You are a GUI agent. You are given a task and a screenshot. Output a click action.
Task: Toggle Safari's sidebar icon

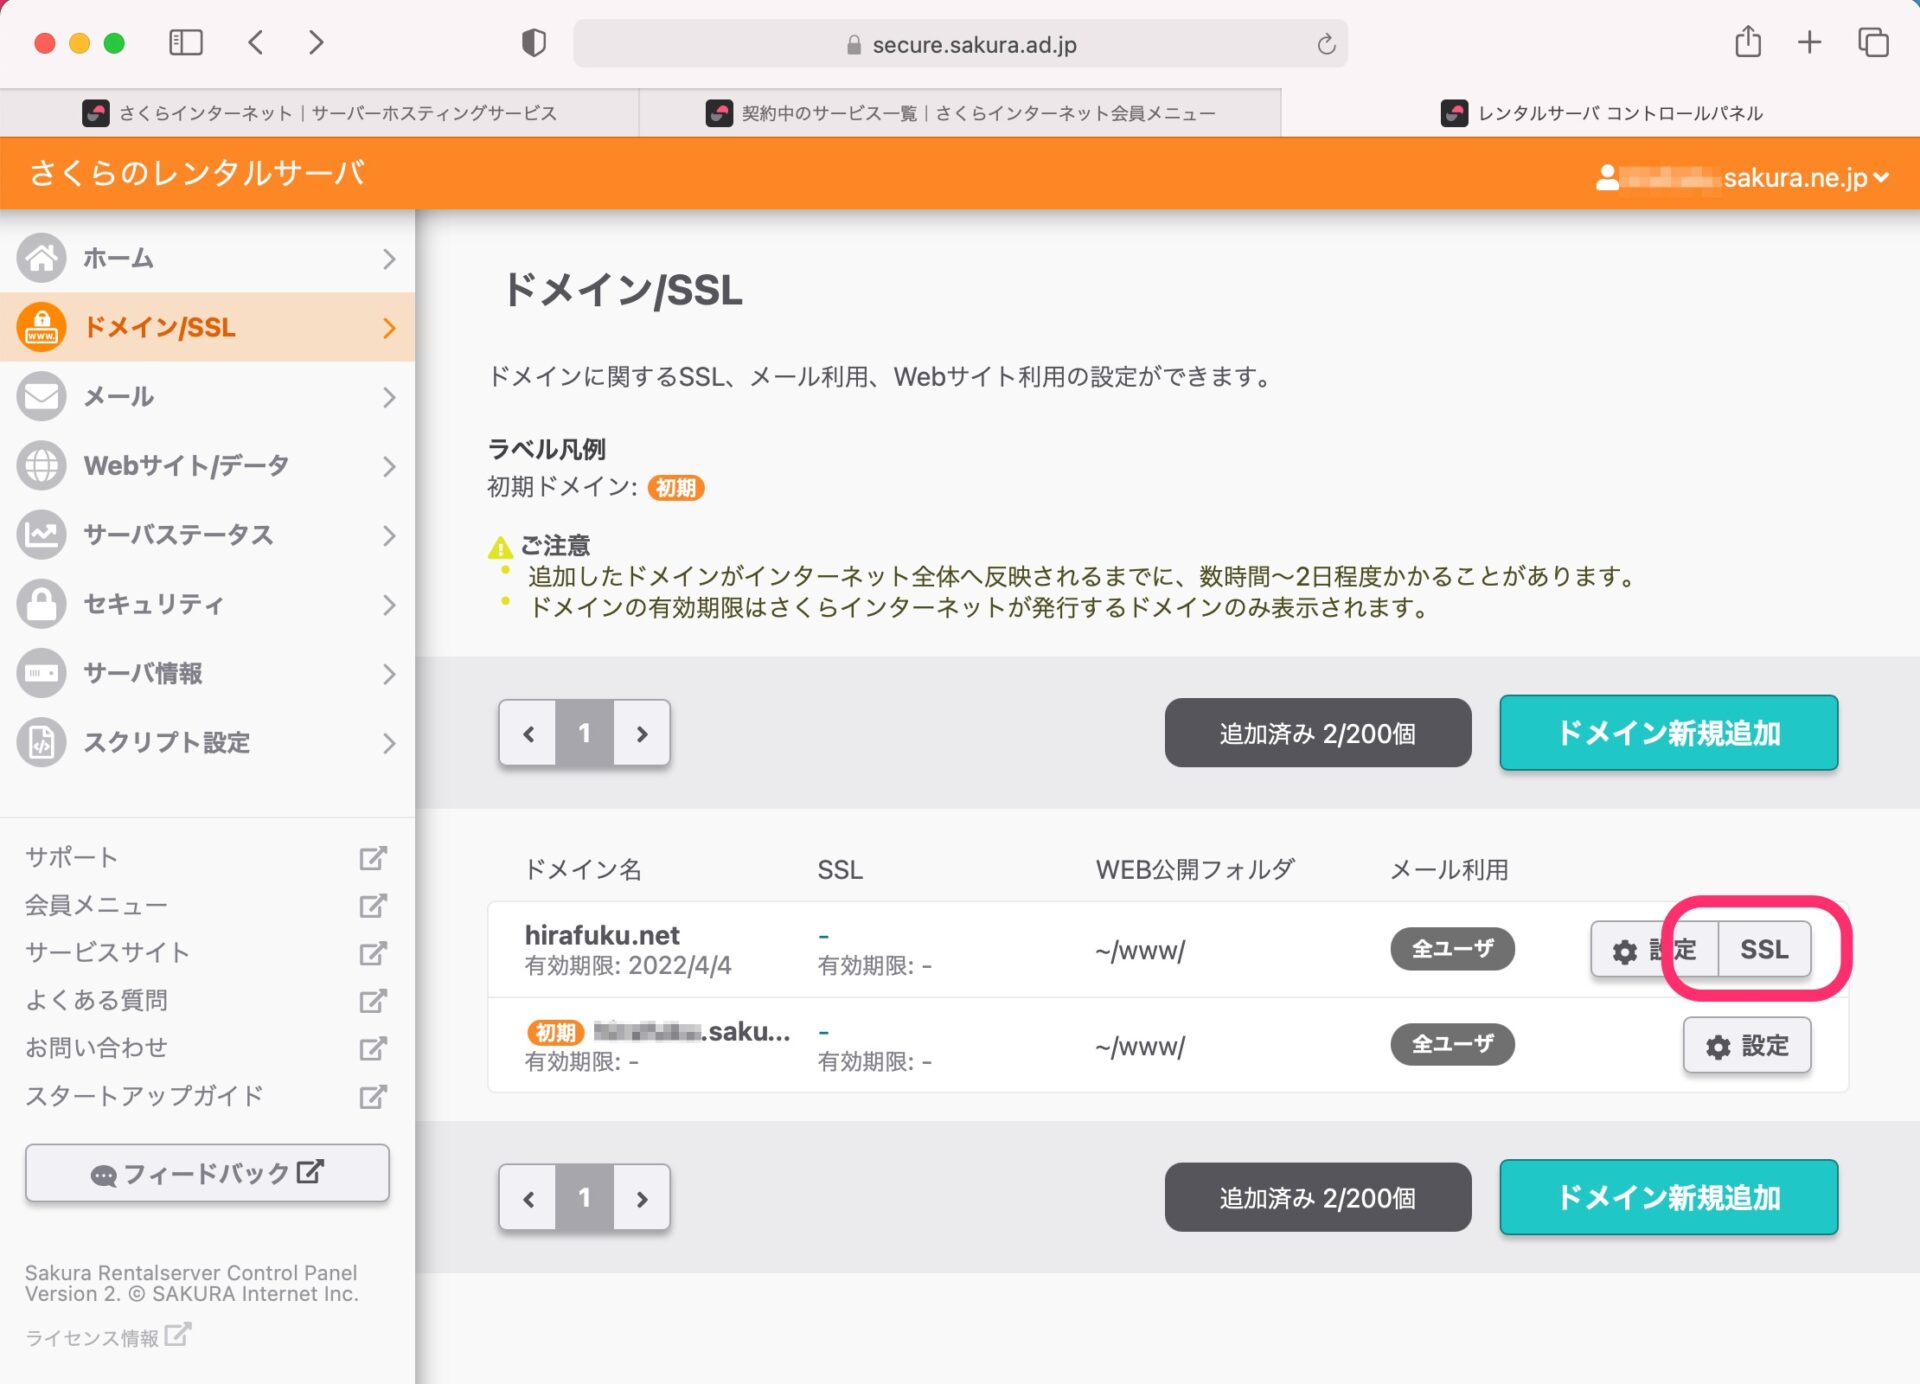coord(186,43)
